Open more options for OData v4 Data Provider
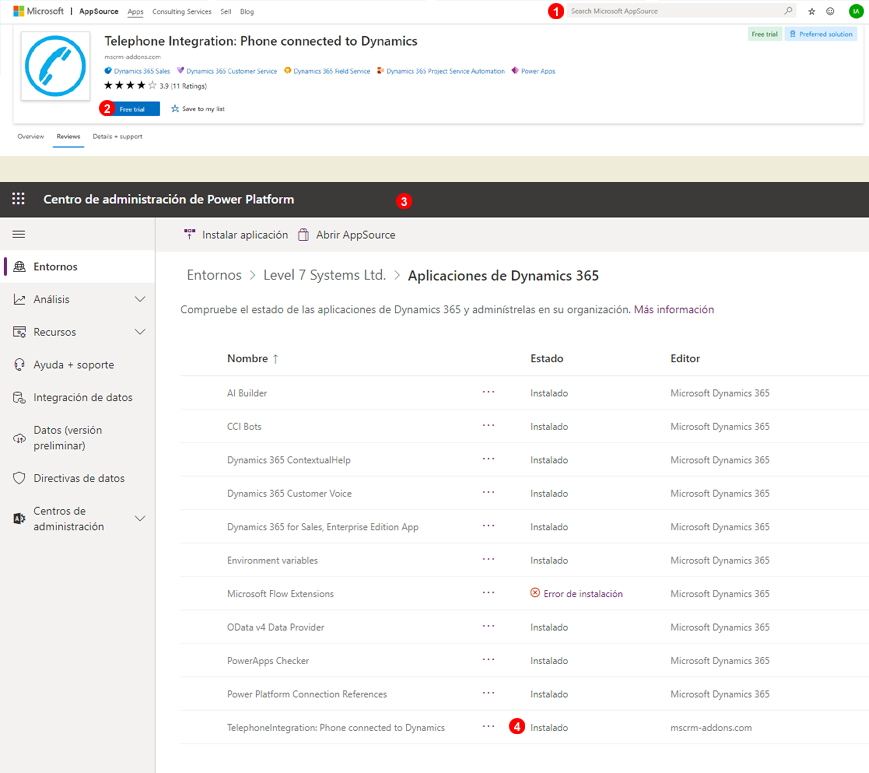The image size is (869, 773). click(488, 626)
